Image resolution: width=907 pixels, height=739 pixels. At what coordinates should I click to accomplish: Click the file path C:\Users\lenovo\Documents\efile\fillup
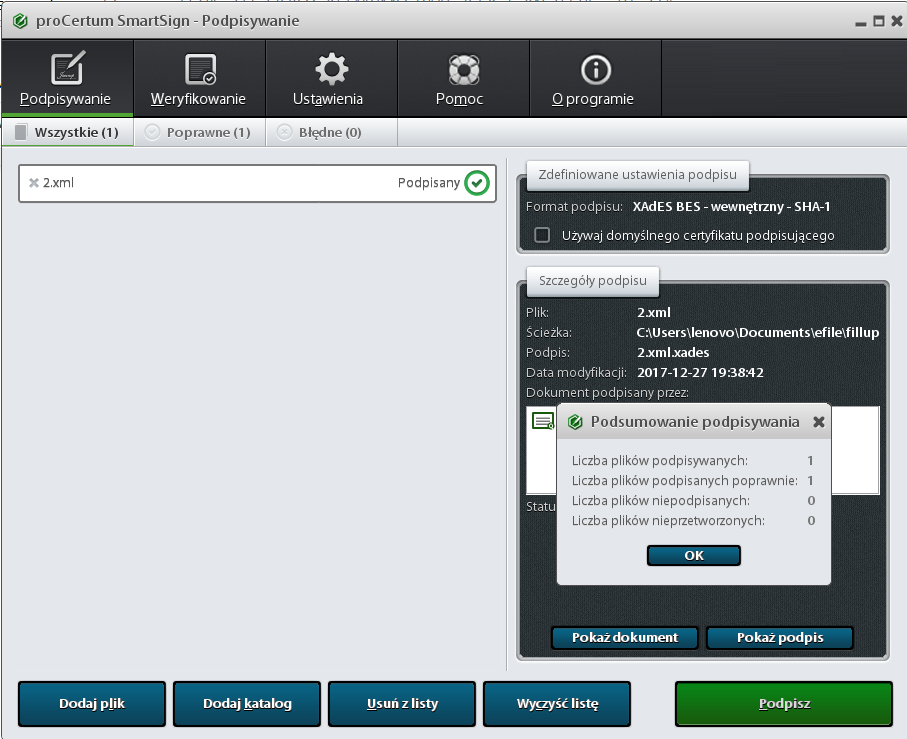click(758, 332)
